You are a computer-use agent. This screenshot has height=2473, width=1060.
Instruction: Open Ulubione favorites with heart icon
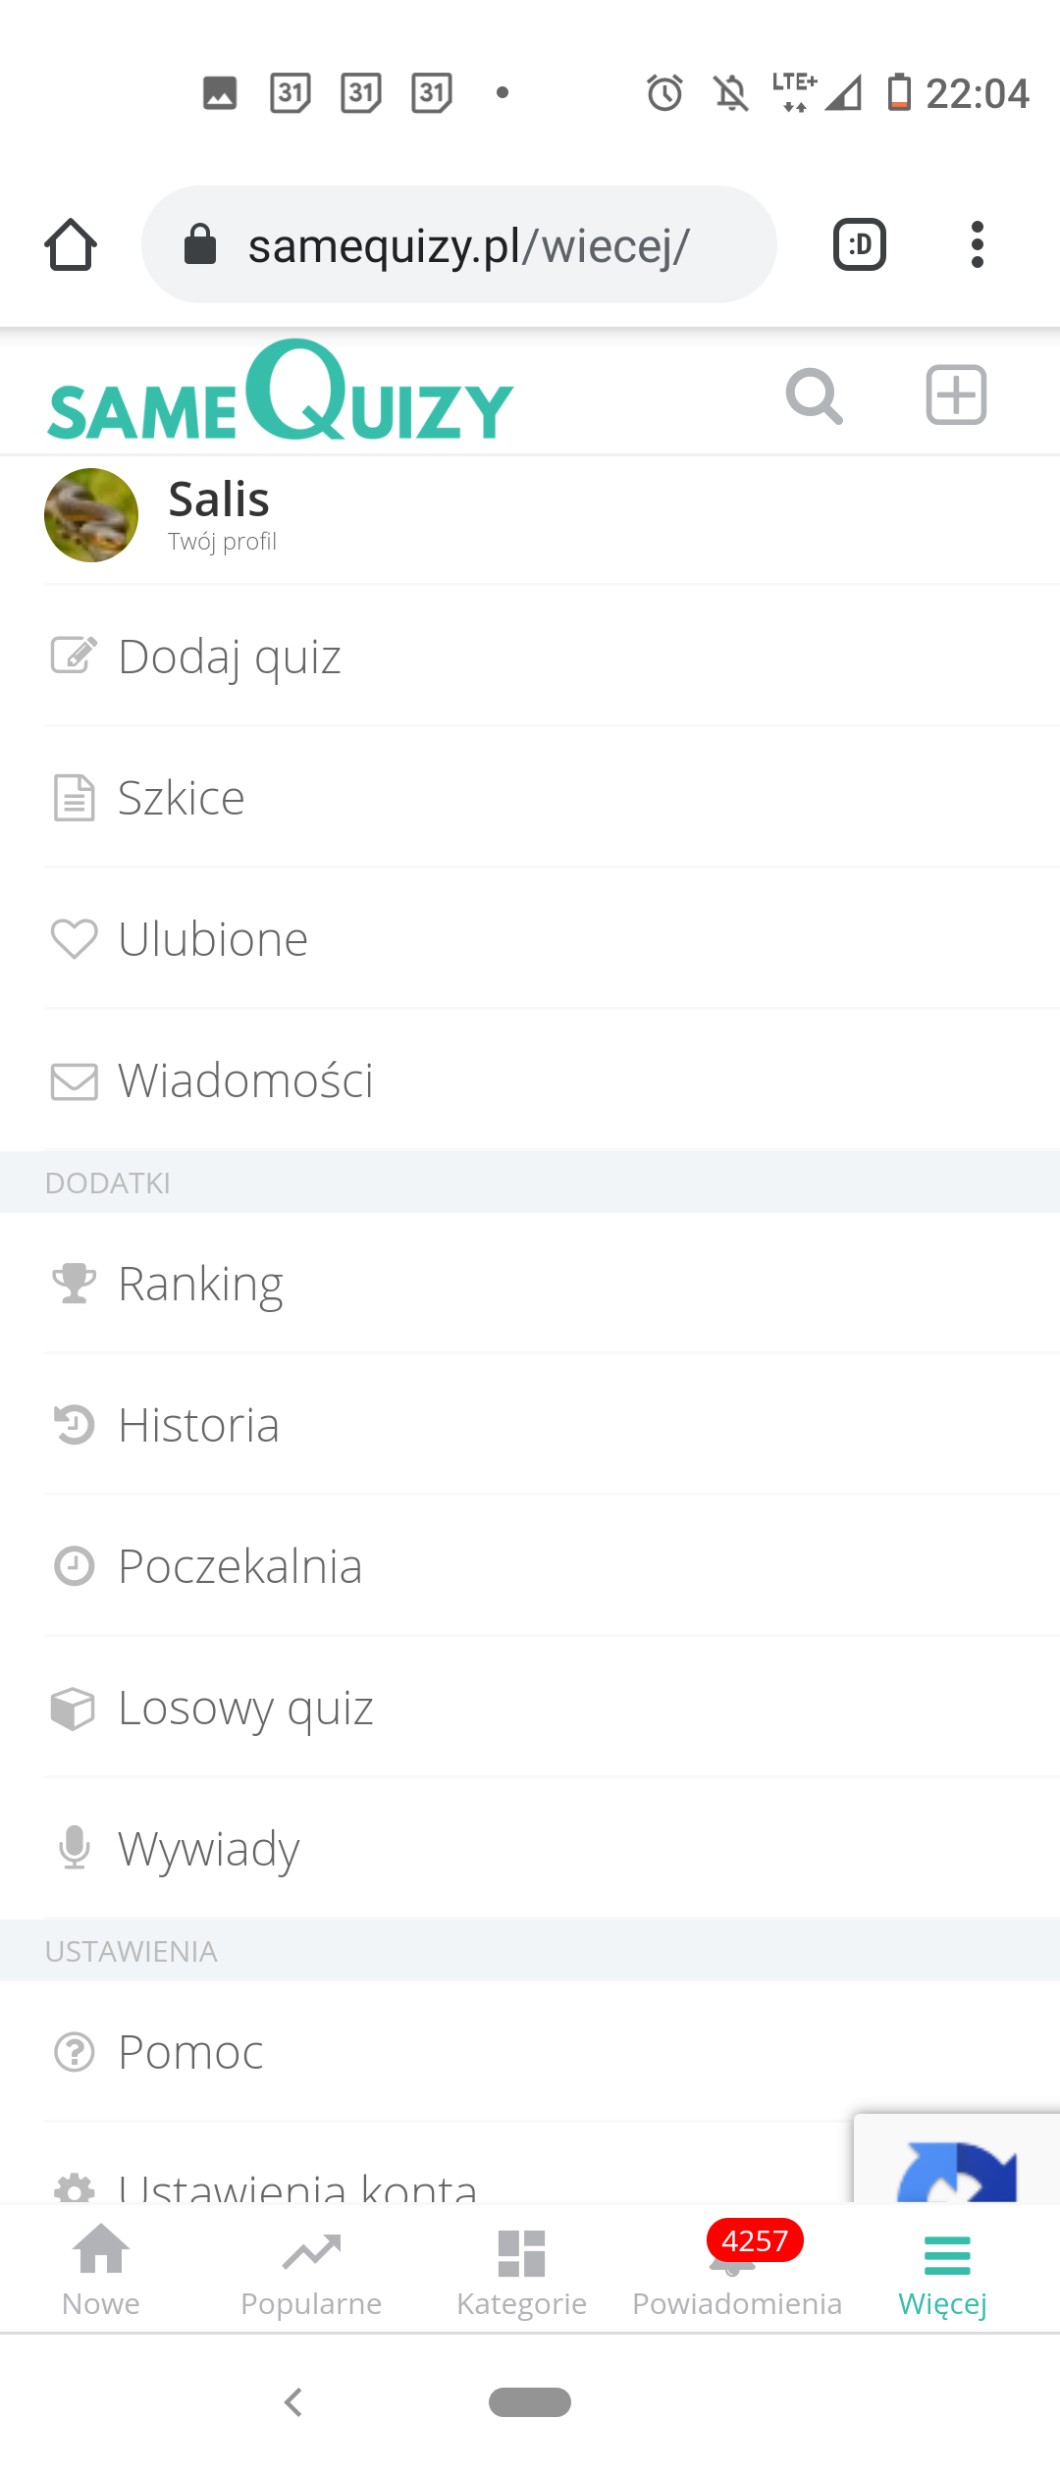coord(212,939)
